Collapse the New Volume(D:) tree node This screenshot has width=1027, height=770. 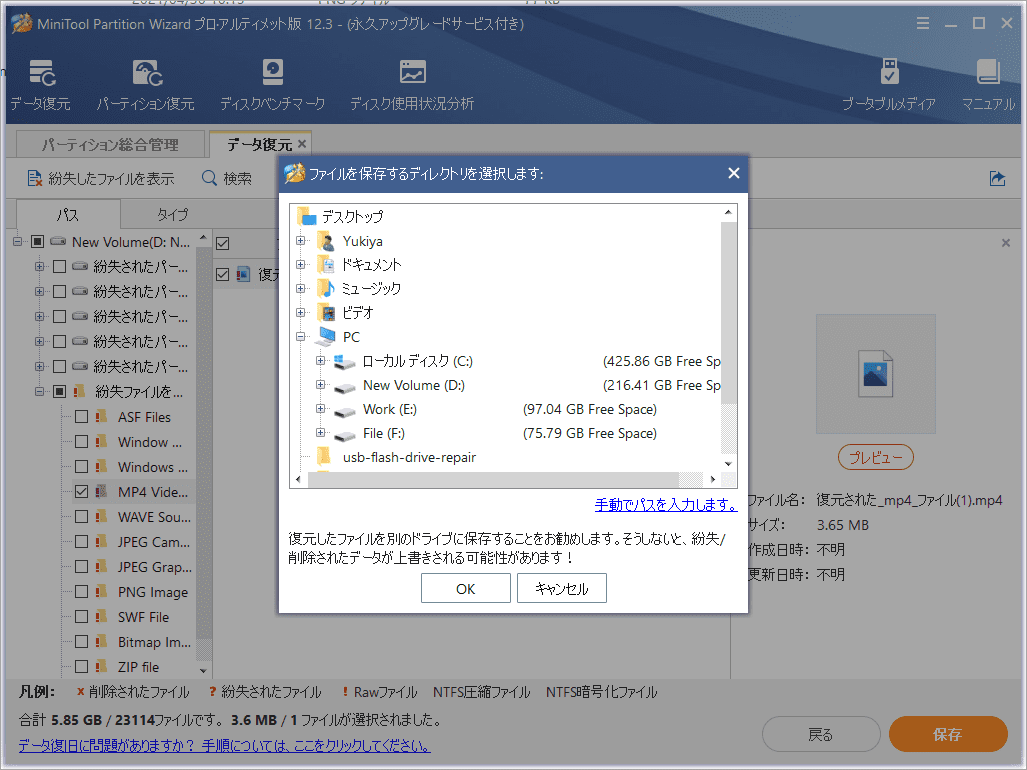tap(16, 241)
